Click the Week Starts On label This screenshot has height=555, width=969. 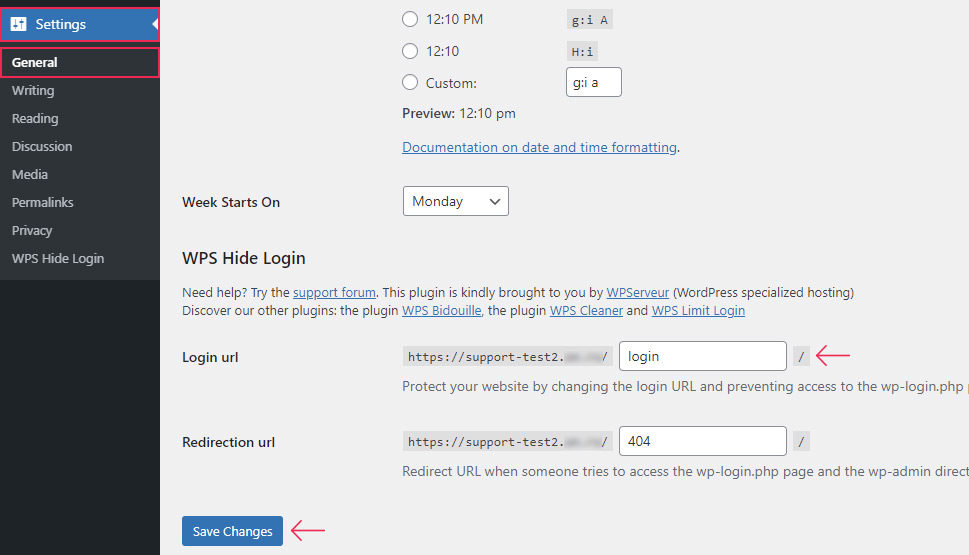231,202
